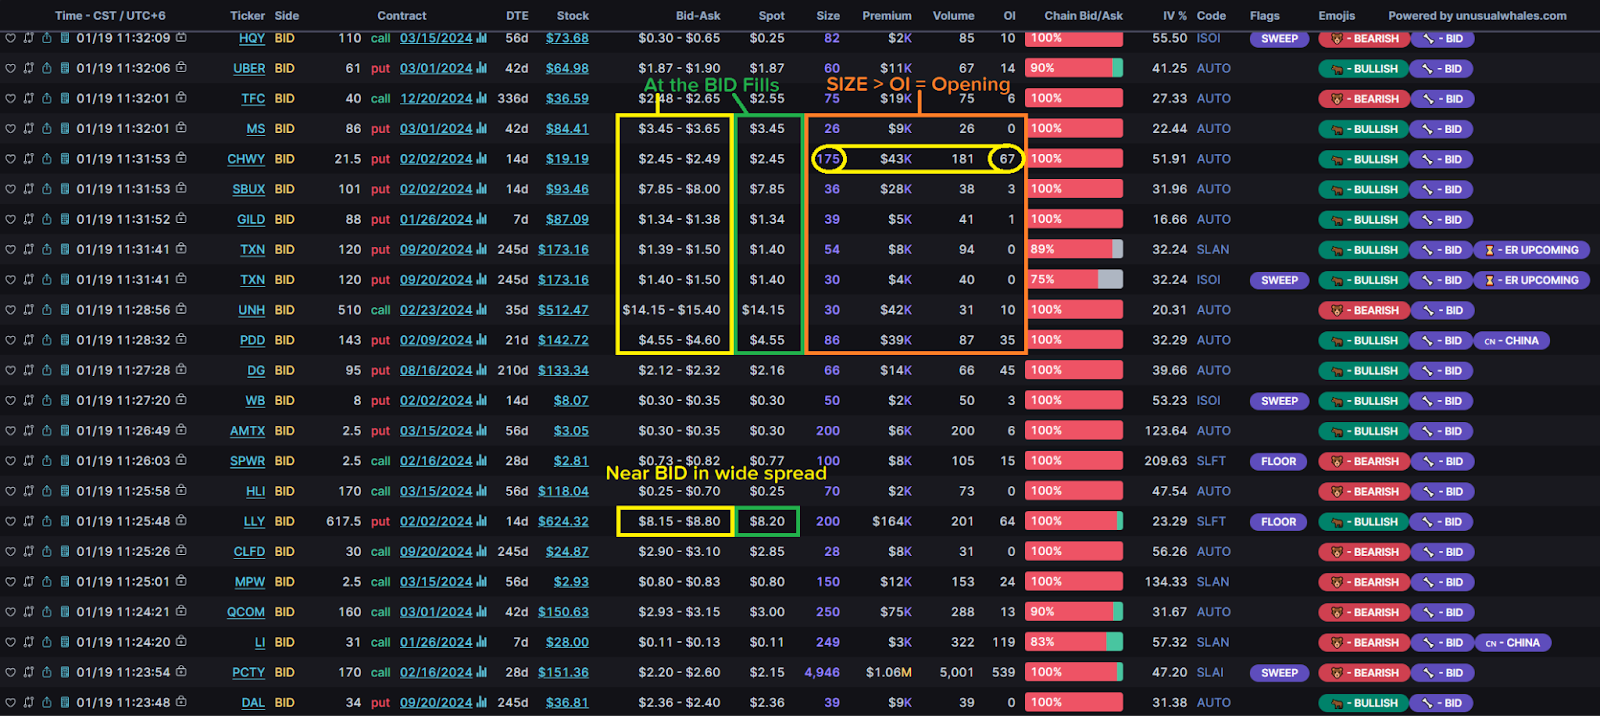Share the MS put trade row
This screenshot has width=1600, height=716.
point(46,128)
